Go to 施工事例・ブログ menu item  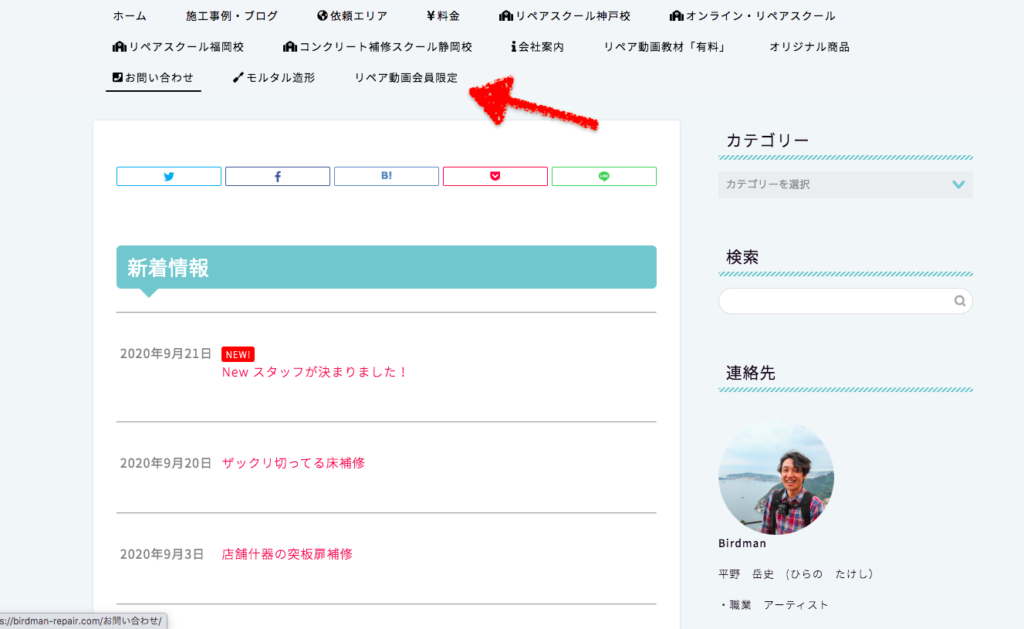click(232, 16)
